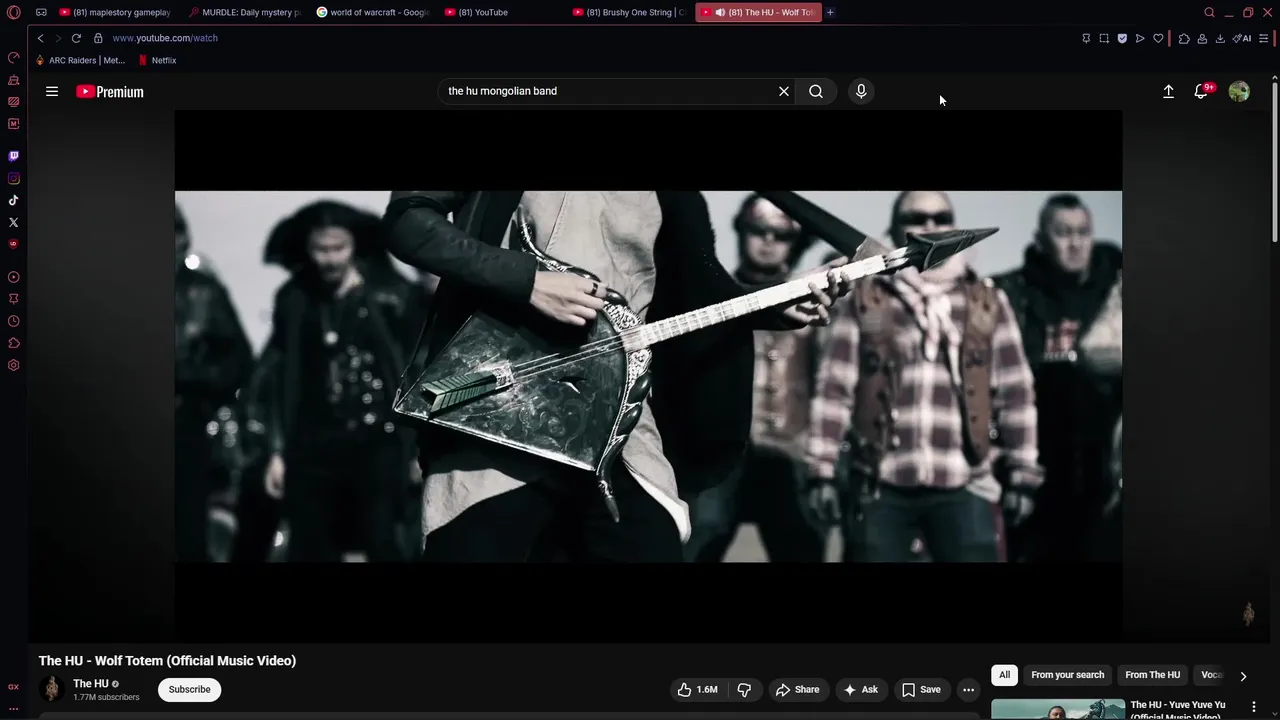Open The HU channel avatar
This screenshot has height=720, width=1280.
51,689
